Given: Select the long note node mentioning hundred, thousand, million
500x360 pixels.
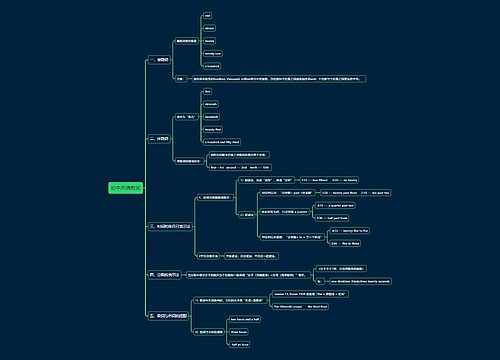Looking at the screenshot, I should [279, 79].
